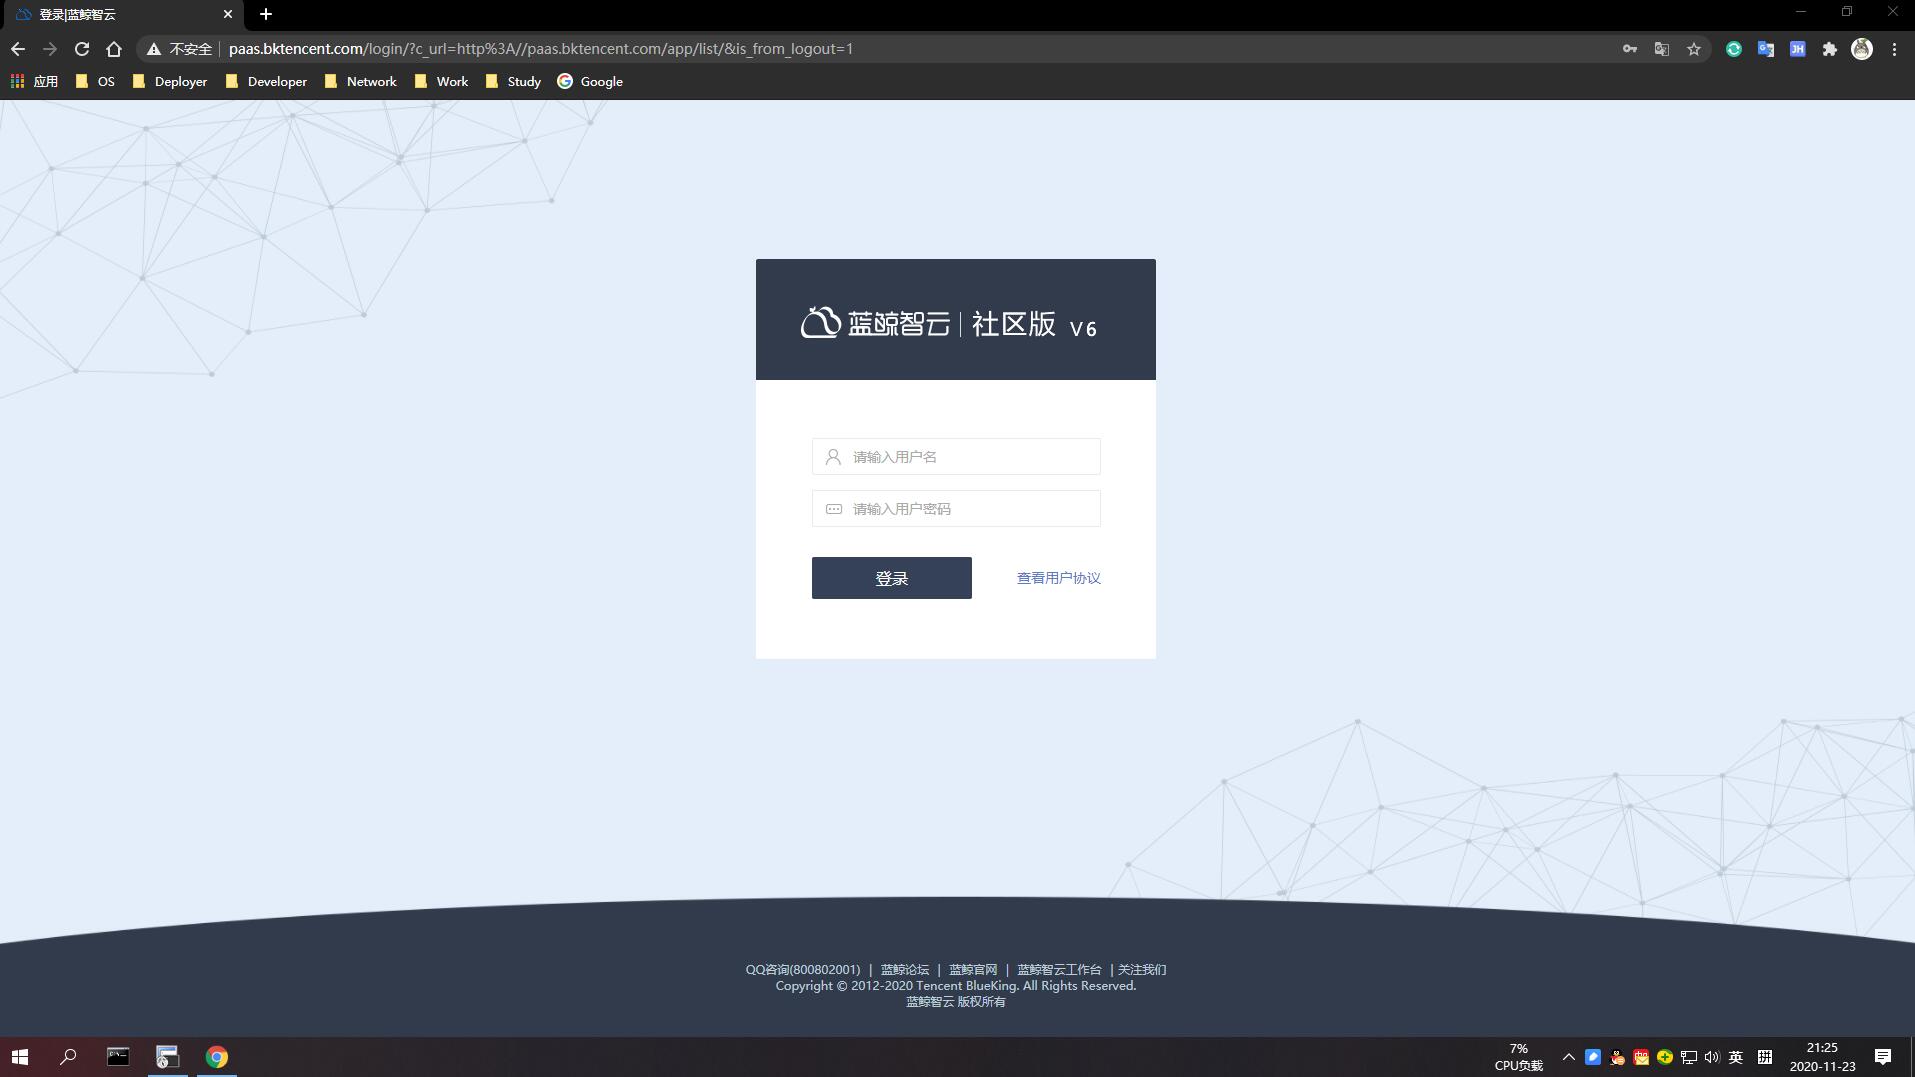
Task: Click the translate page icon in address bar
Action: pos(1662,49)
